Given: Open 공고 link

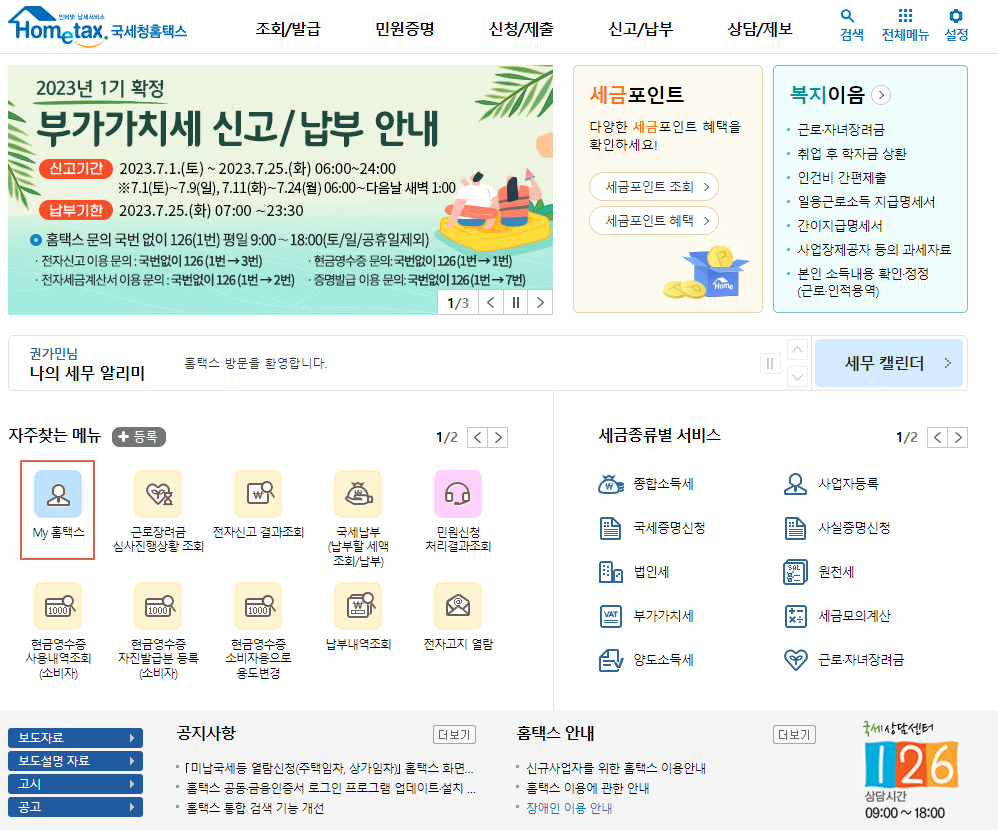Looking at the screenshot, I should pos(75,806).
